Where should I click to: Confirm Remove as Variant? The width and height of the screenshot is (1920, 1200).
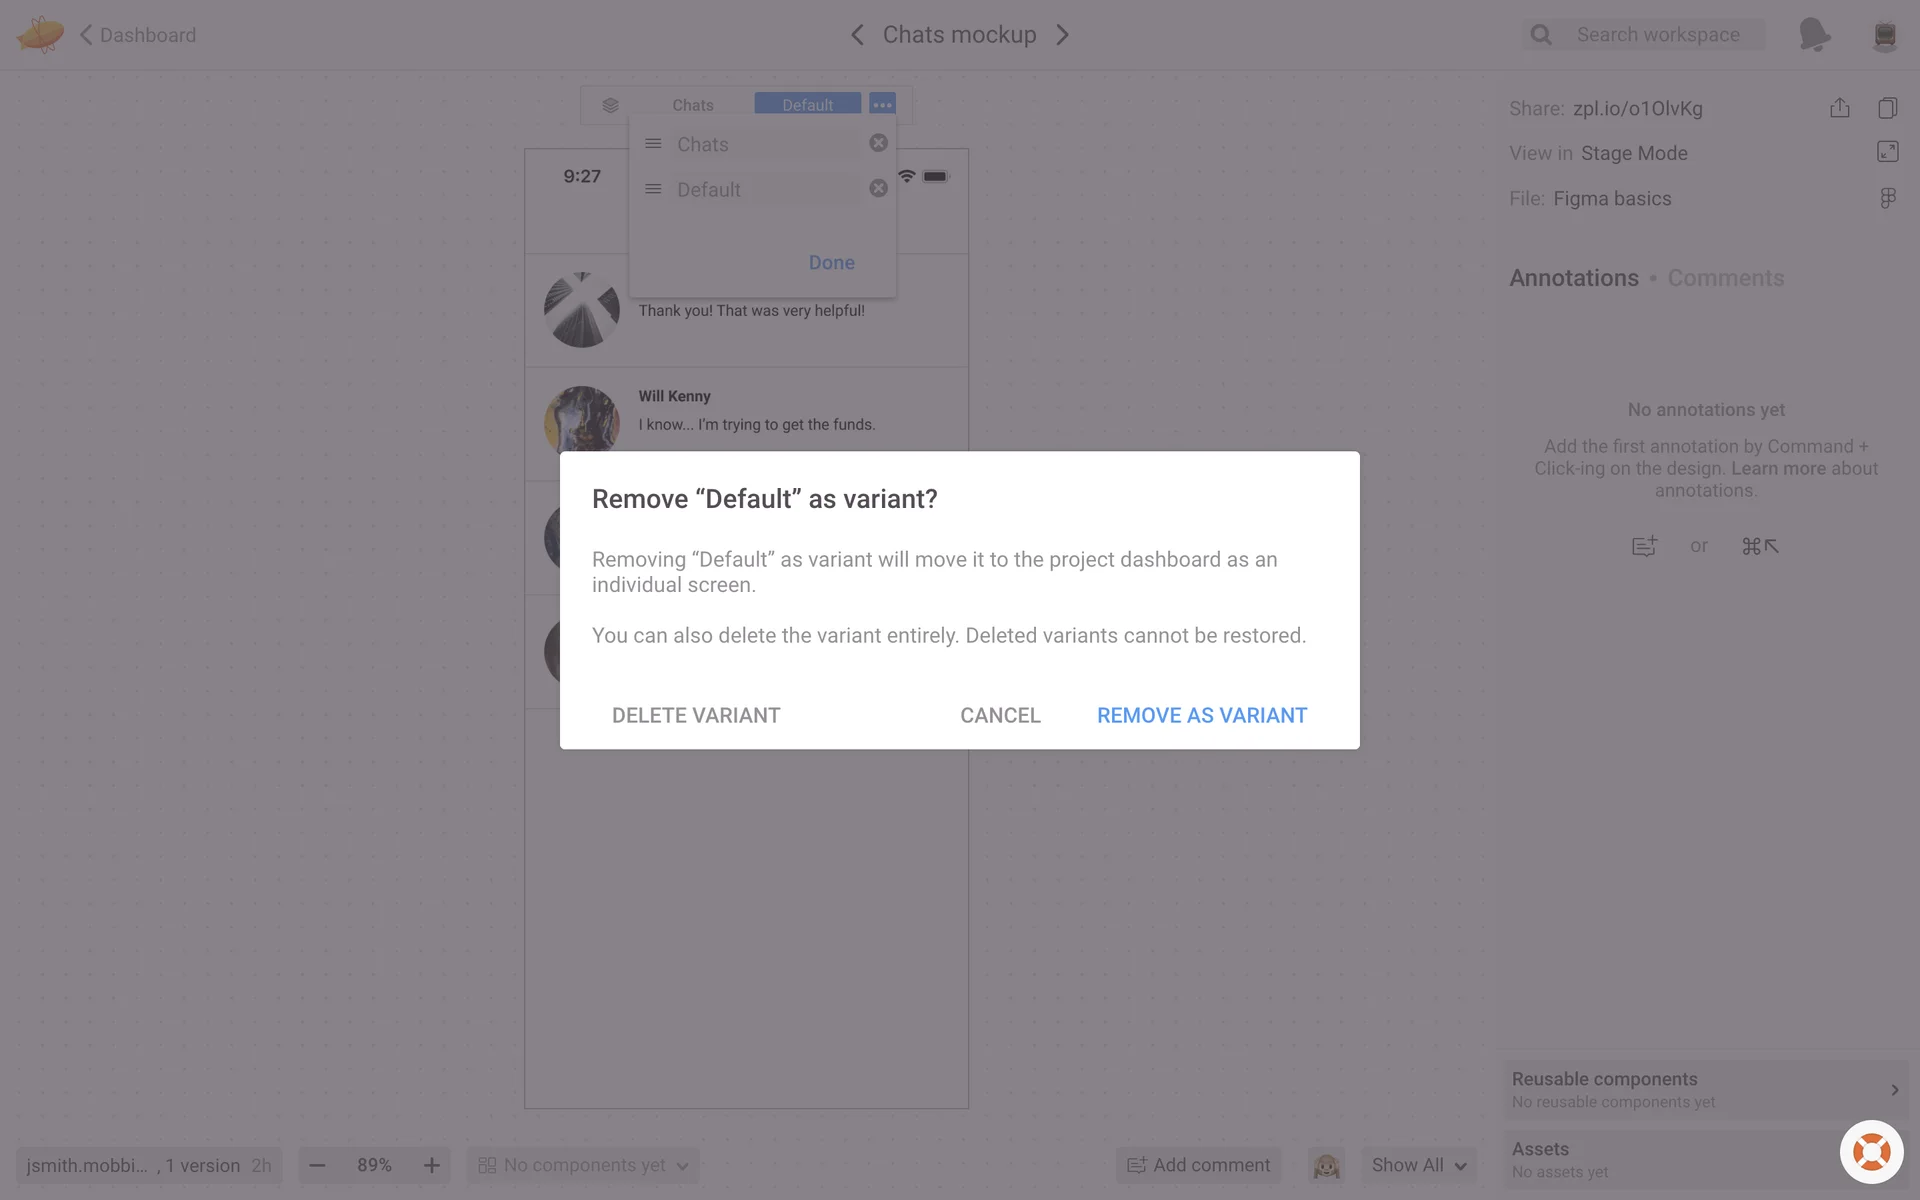pyautogui.click(x=1202, y=715)
